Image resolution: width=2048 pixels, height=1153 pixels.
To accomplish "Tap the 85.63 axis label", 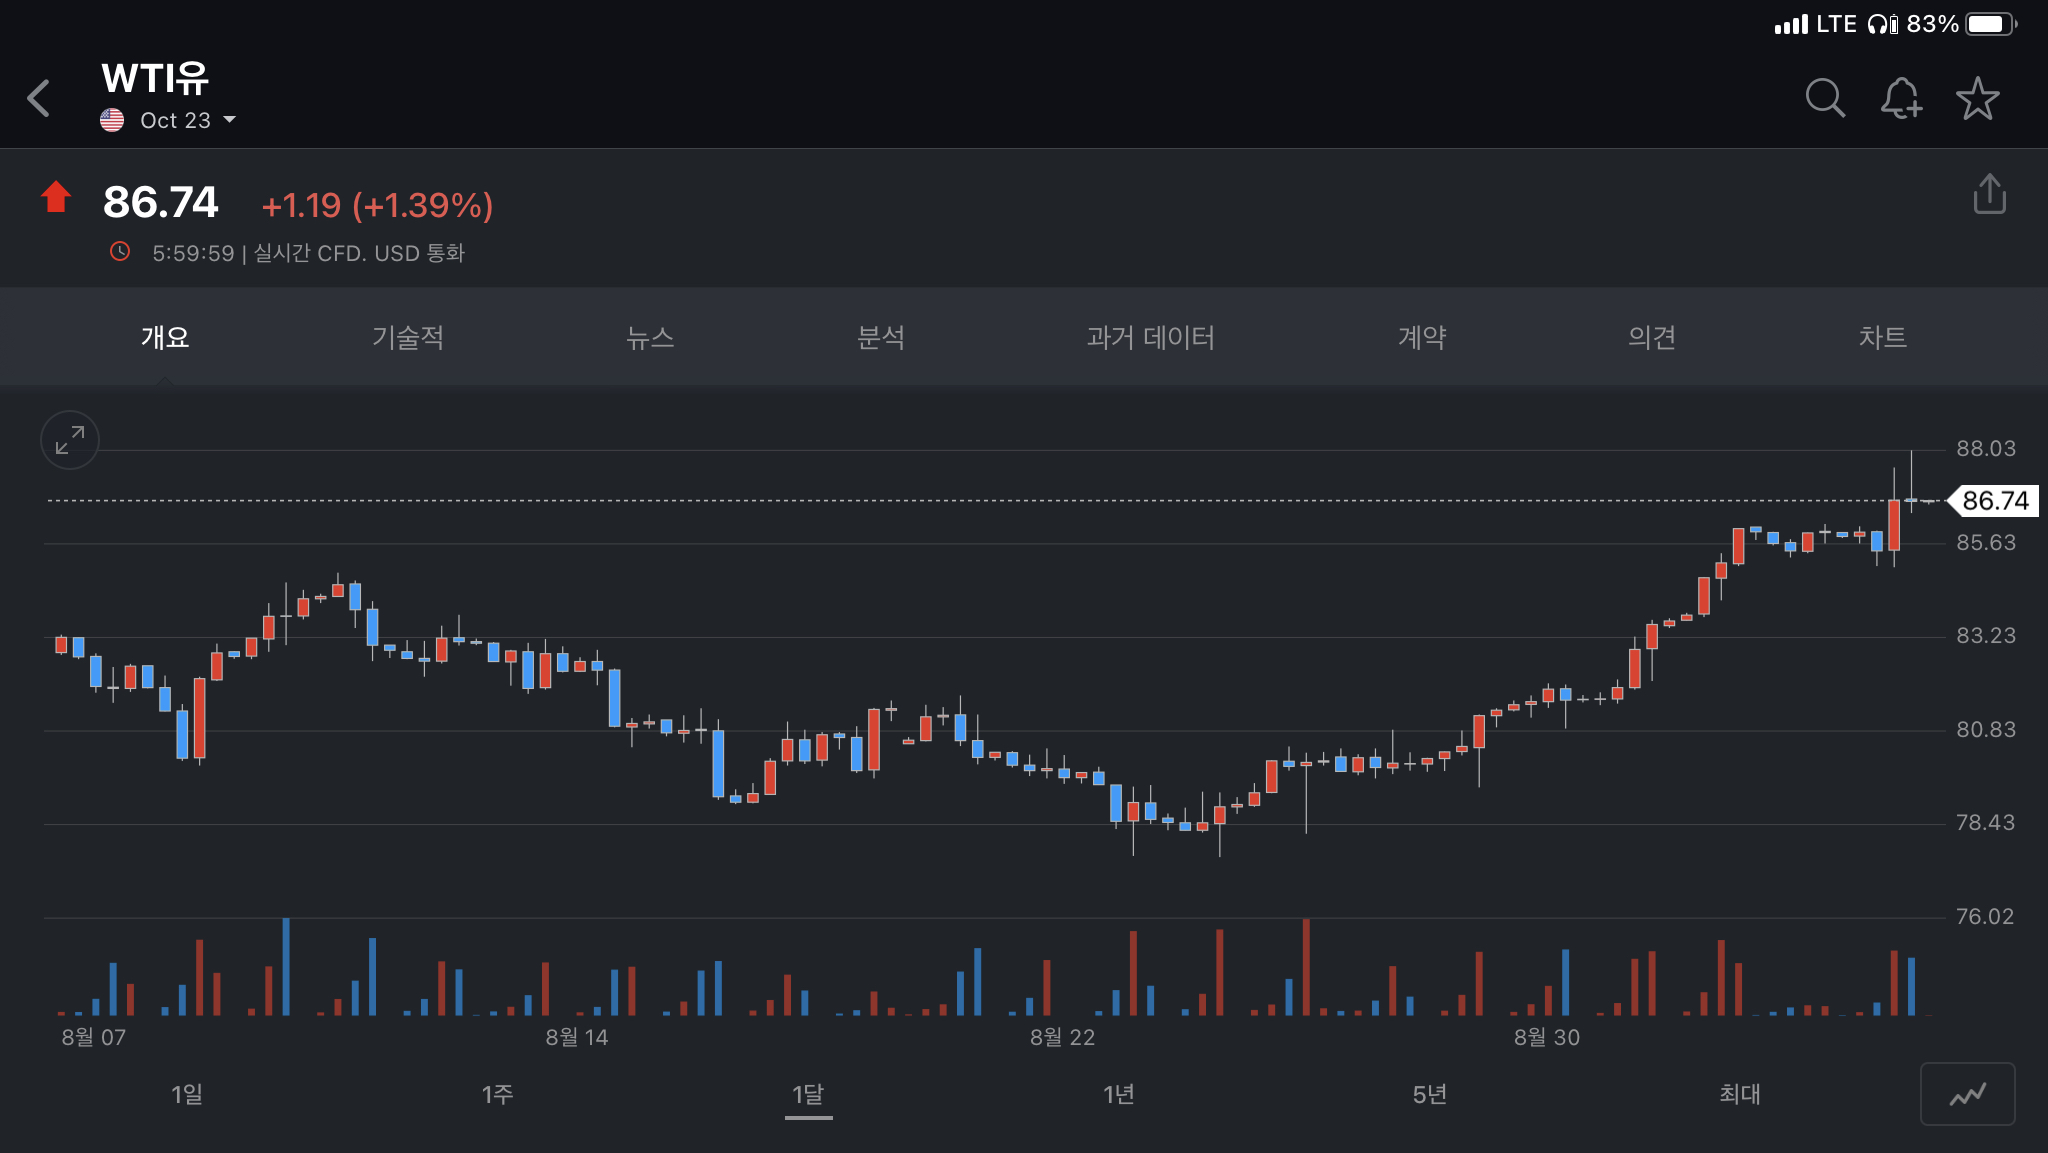I will [1986, 543].
